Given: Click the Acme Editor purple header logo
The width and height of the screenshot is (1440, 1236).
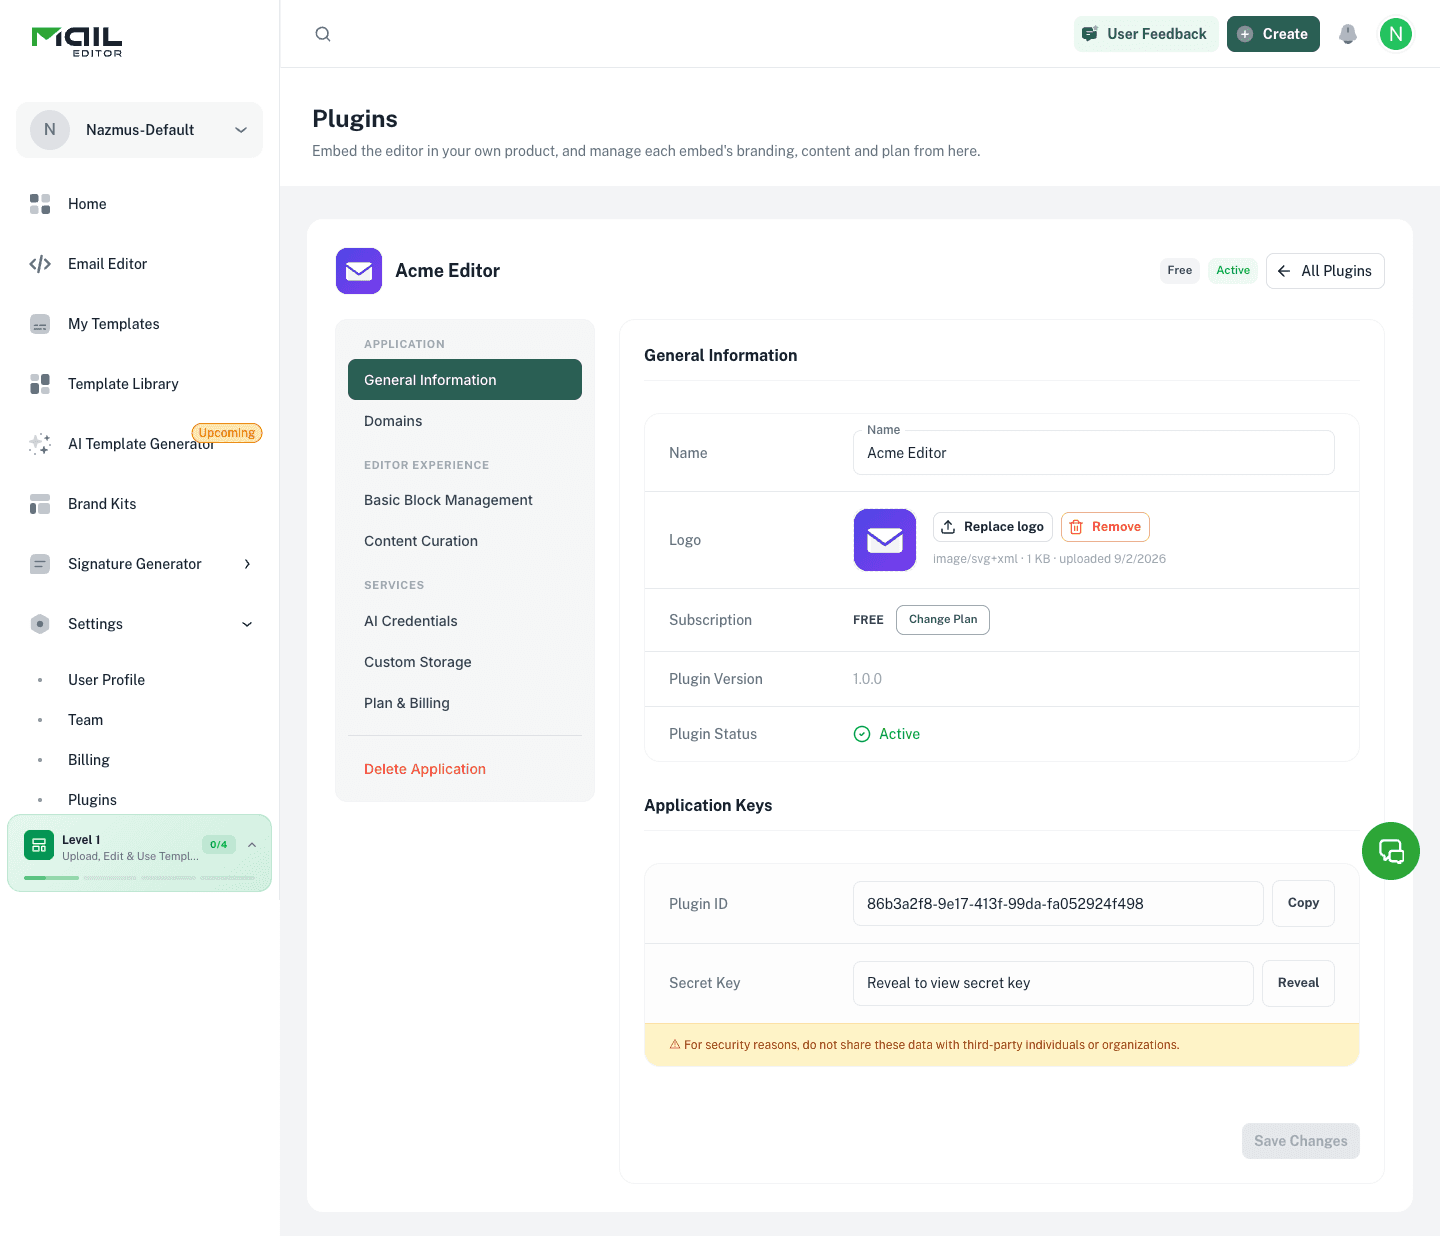Looking at the screenshot, I should point(359,271).
